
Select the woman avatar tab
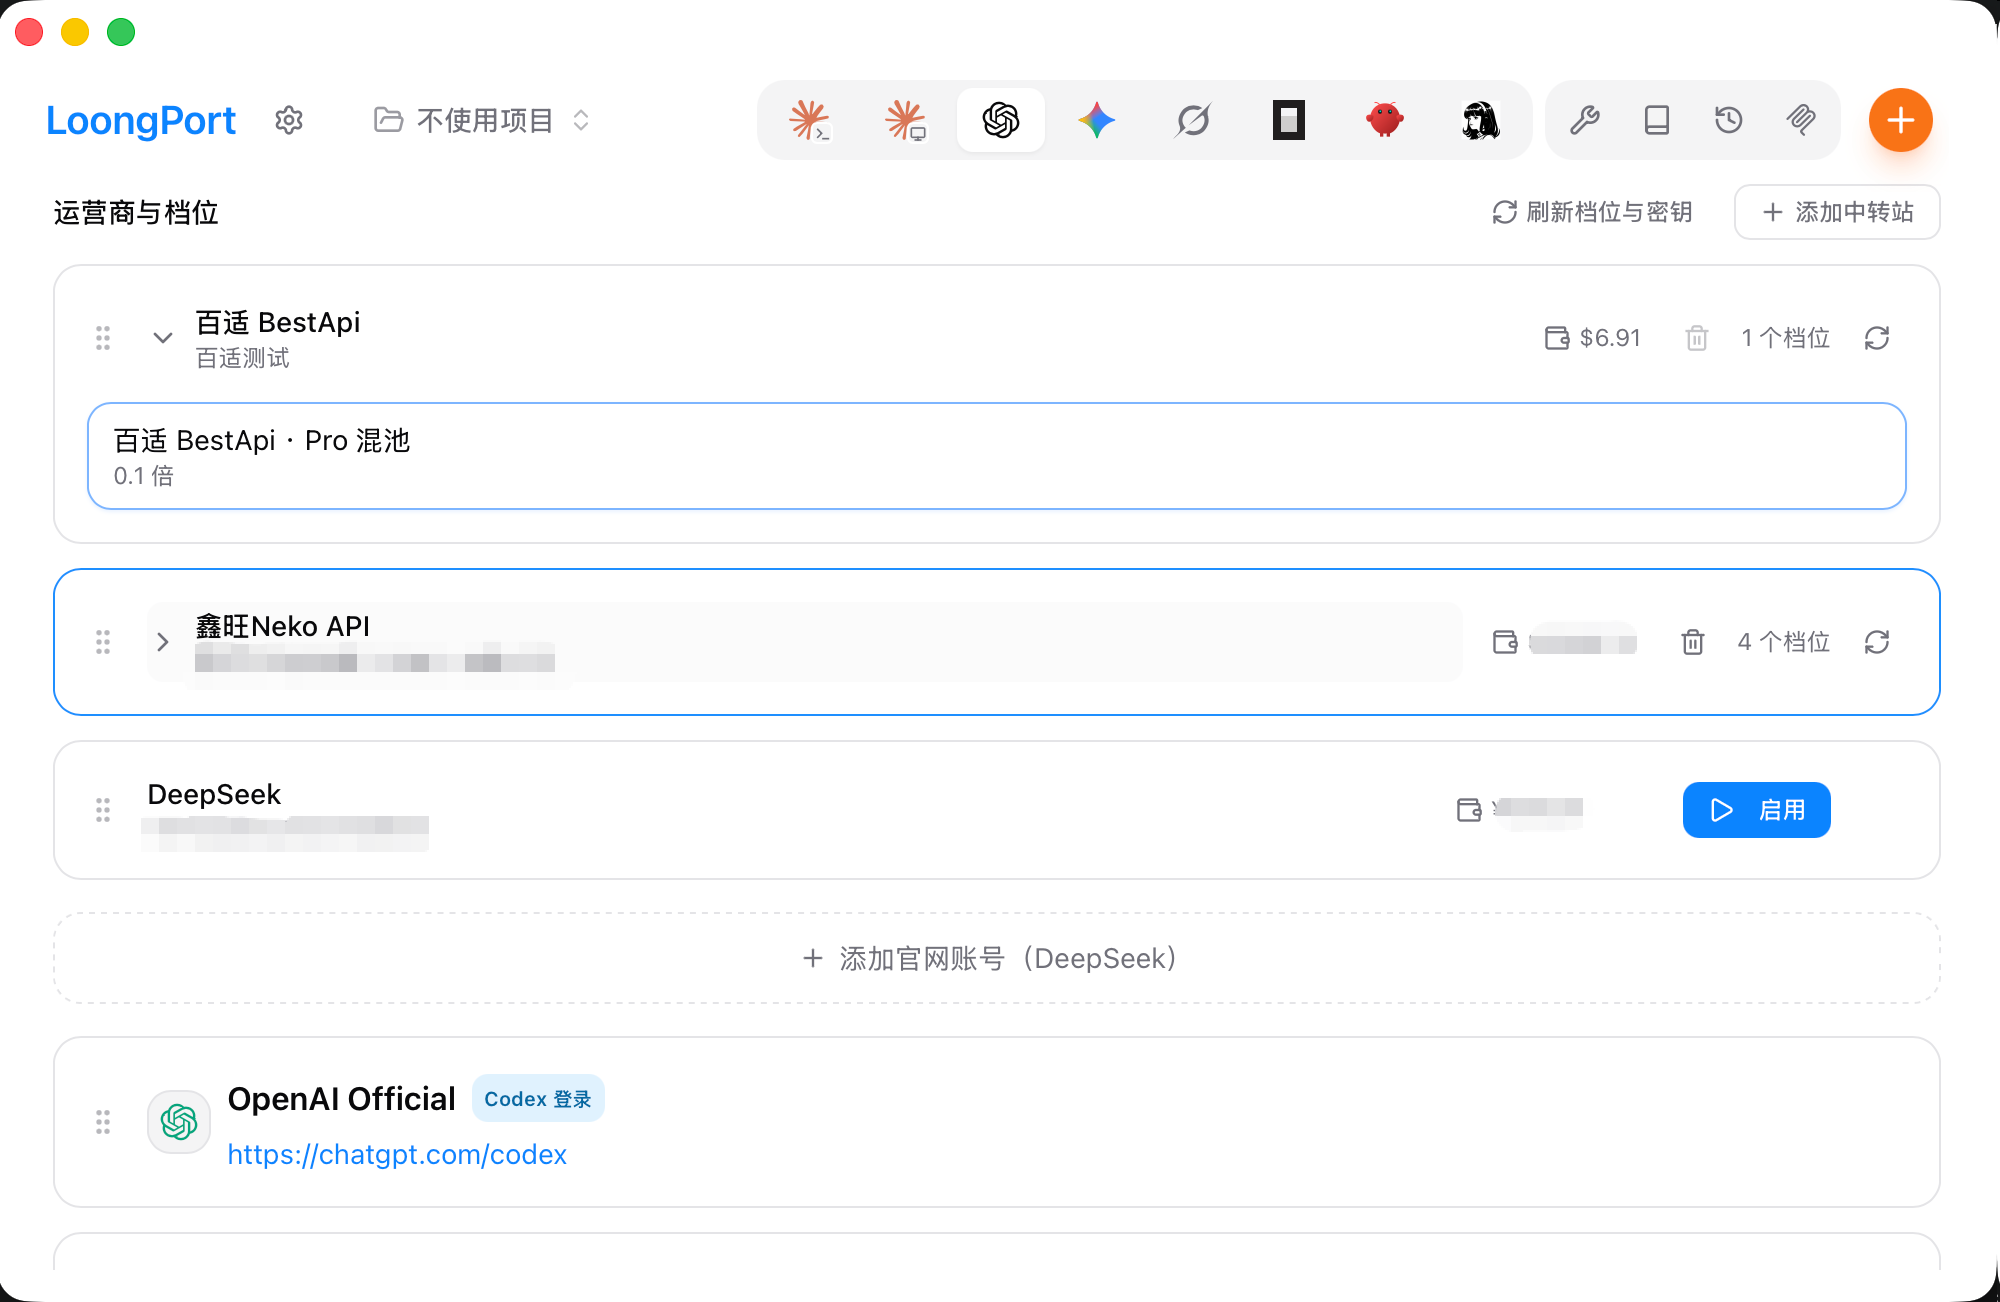click(1481, 120)
